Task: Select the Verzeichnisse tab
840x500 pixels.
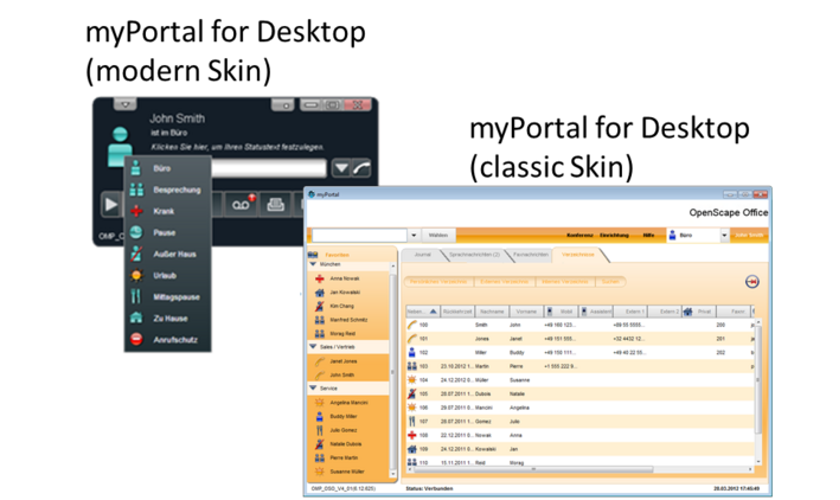Action: (x=578, y=255)
